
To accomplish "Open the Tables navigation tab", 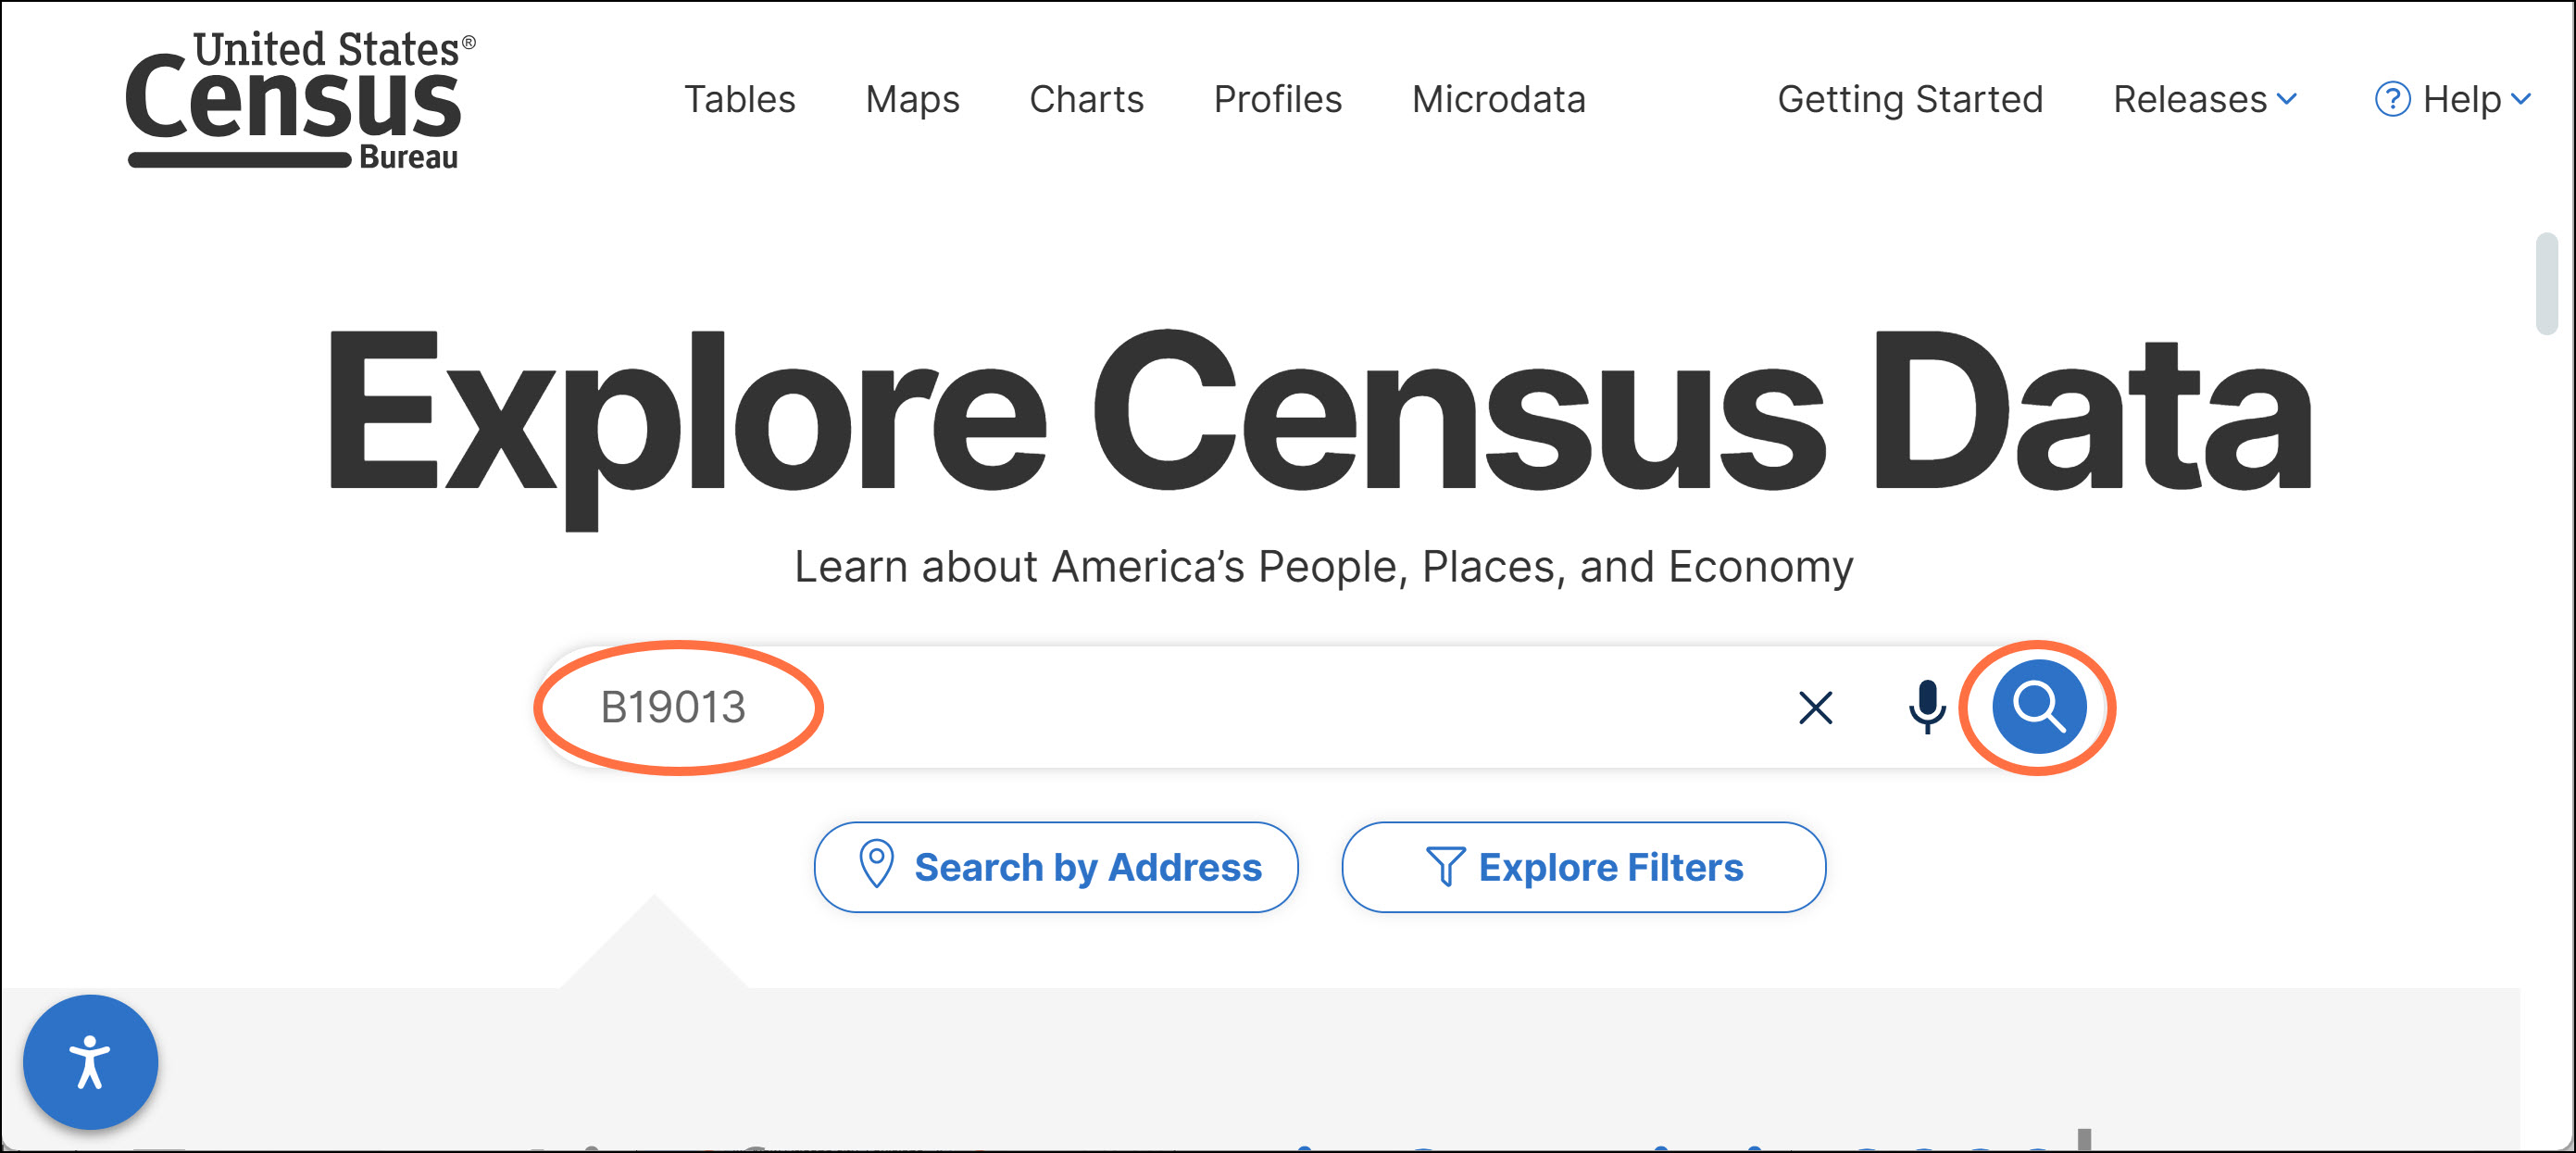I will (x=739, y=99).
